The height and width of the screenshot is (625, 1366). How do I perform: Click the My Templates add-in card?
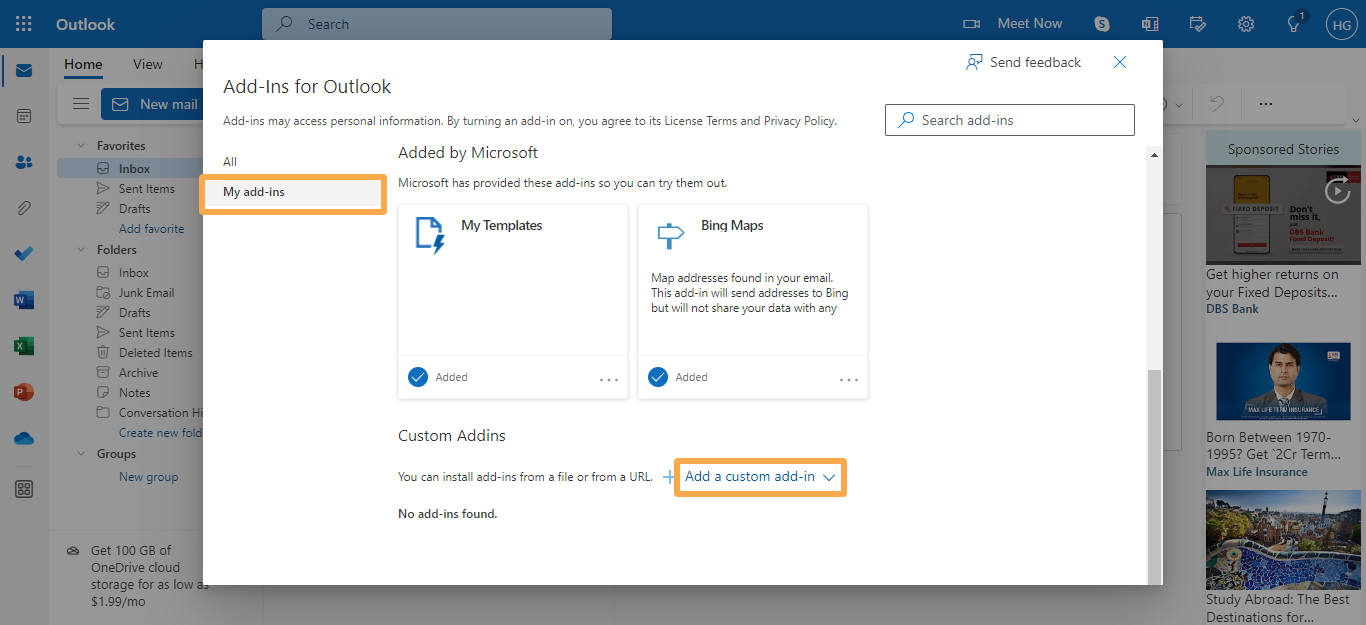pos(513,301)
